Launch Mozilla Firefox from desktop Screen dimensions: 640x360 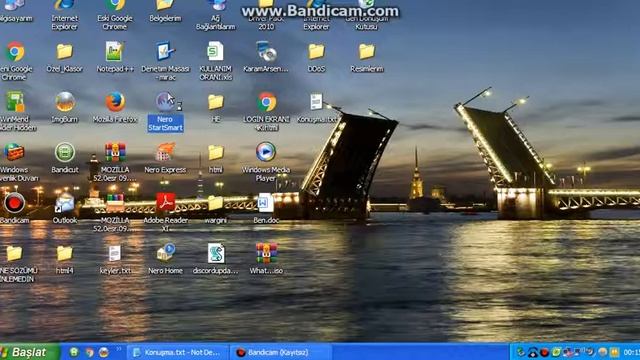pyautogui.click(x=115, y=107)
